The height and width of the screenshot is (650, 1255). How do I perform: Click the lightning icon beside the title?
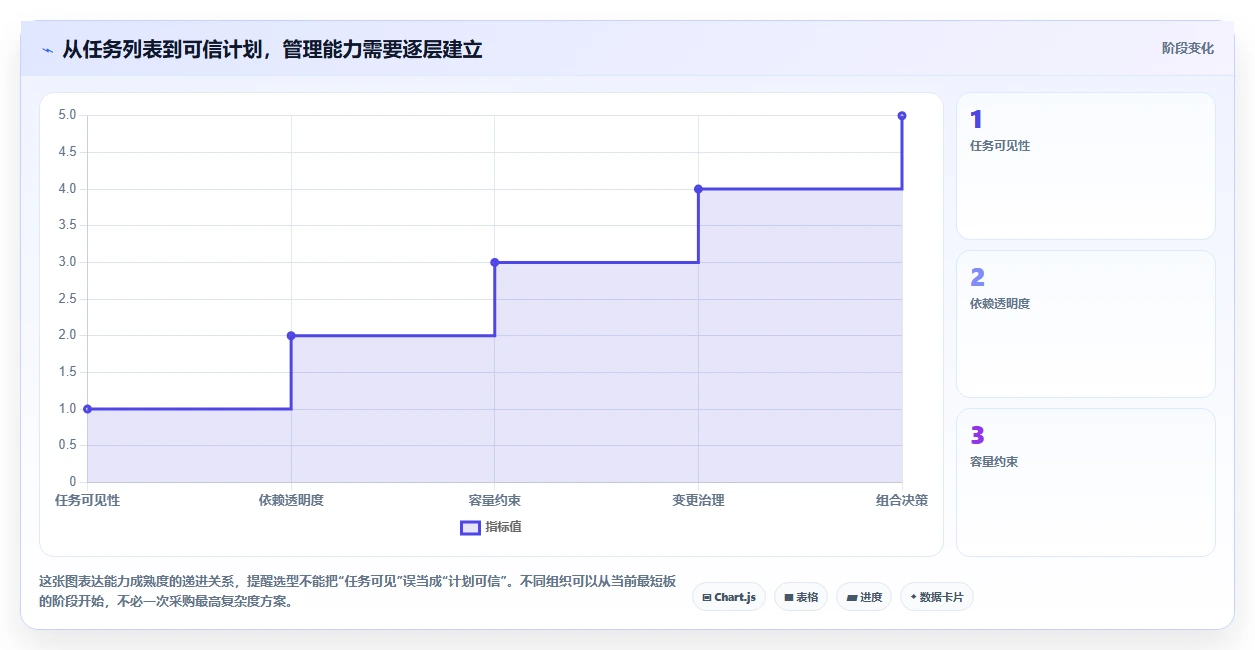pos(47,50)
